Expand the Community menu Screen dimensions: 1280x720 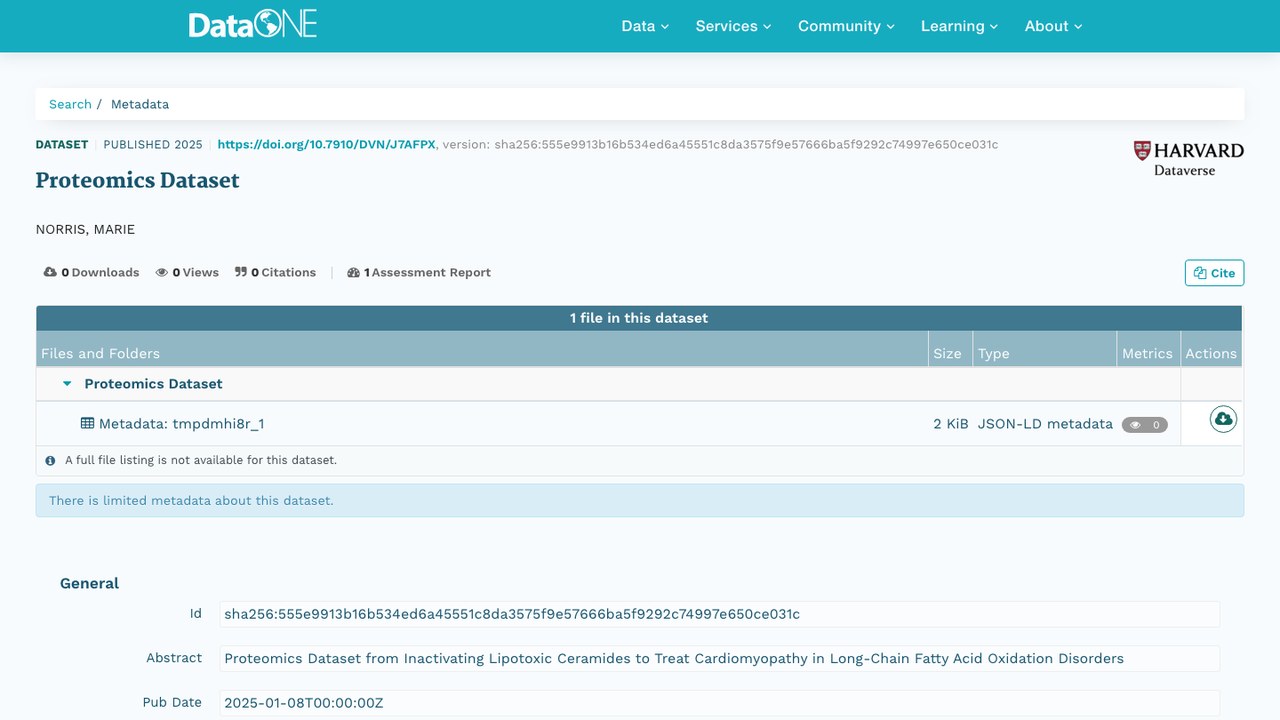click(846, 26)
